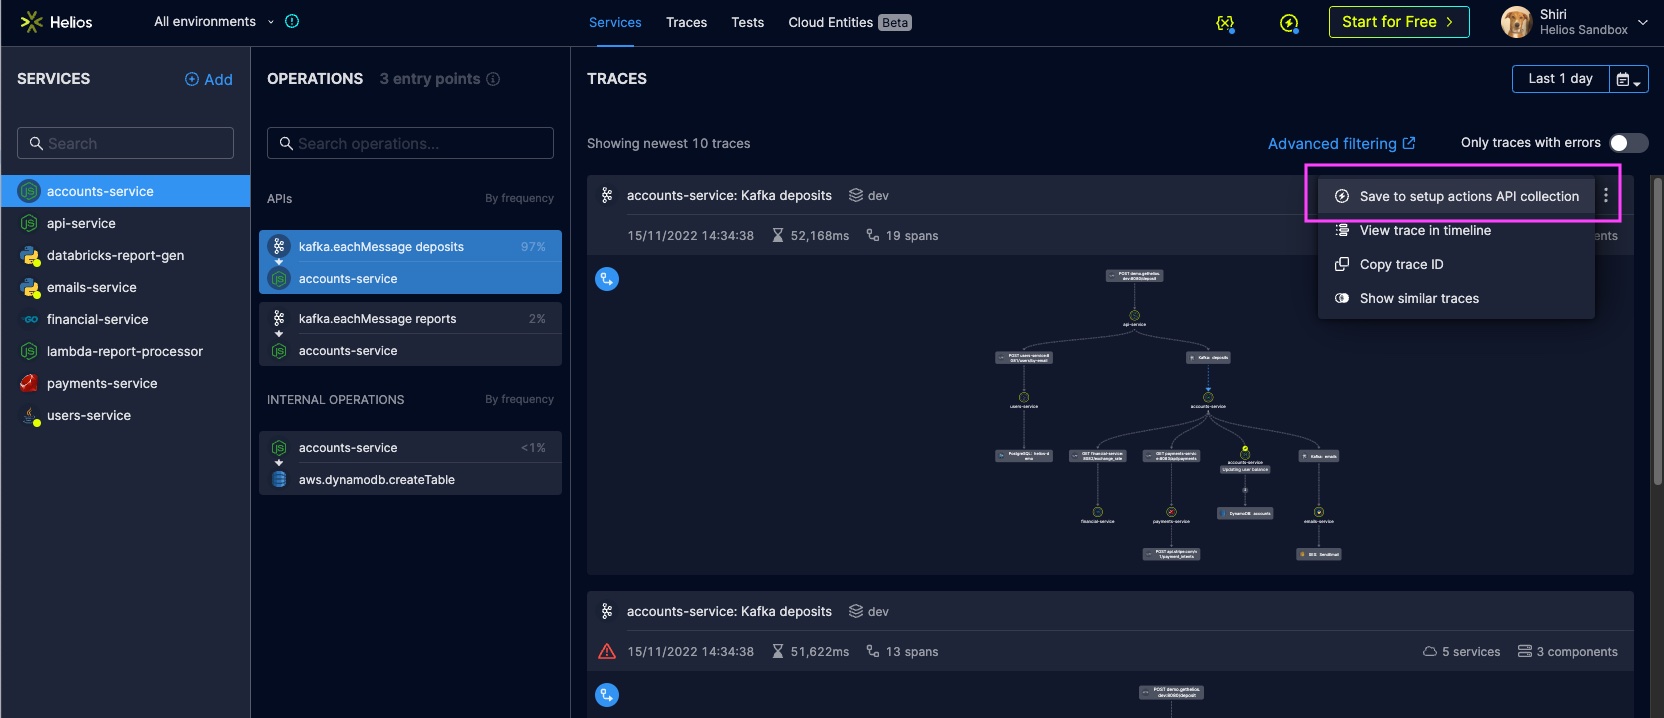Change Internal Operations By frequency sorting

click(519, 399)
